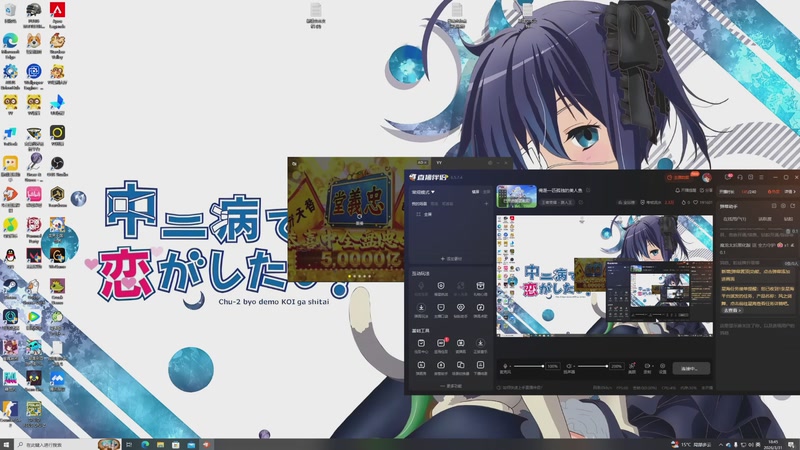Open File Explorer from the taskbar
Viewport: 800px width, 450px height.
pos(160,444)
